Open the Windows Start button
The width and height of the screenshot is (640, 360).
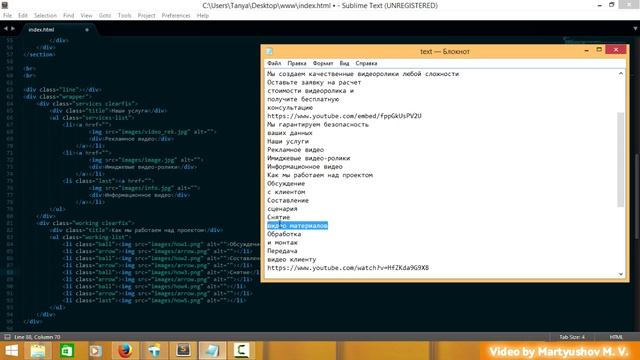pyautogui.click(x=11, y=351)
